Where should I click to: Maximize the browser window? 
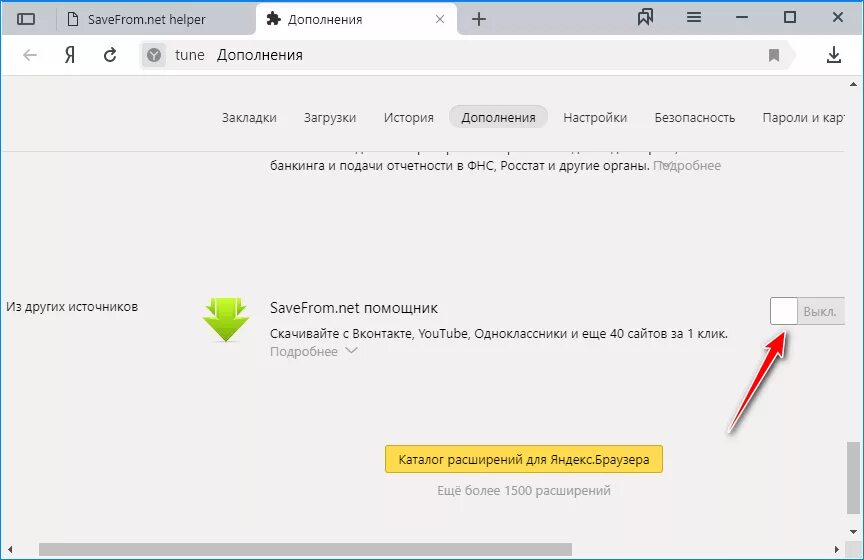790,18
